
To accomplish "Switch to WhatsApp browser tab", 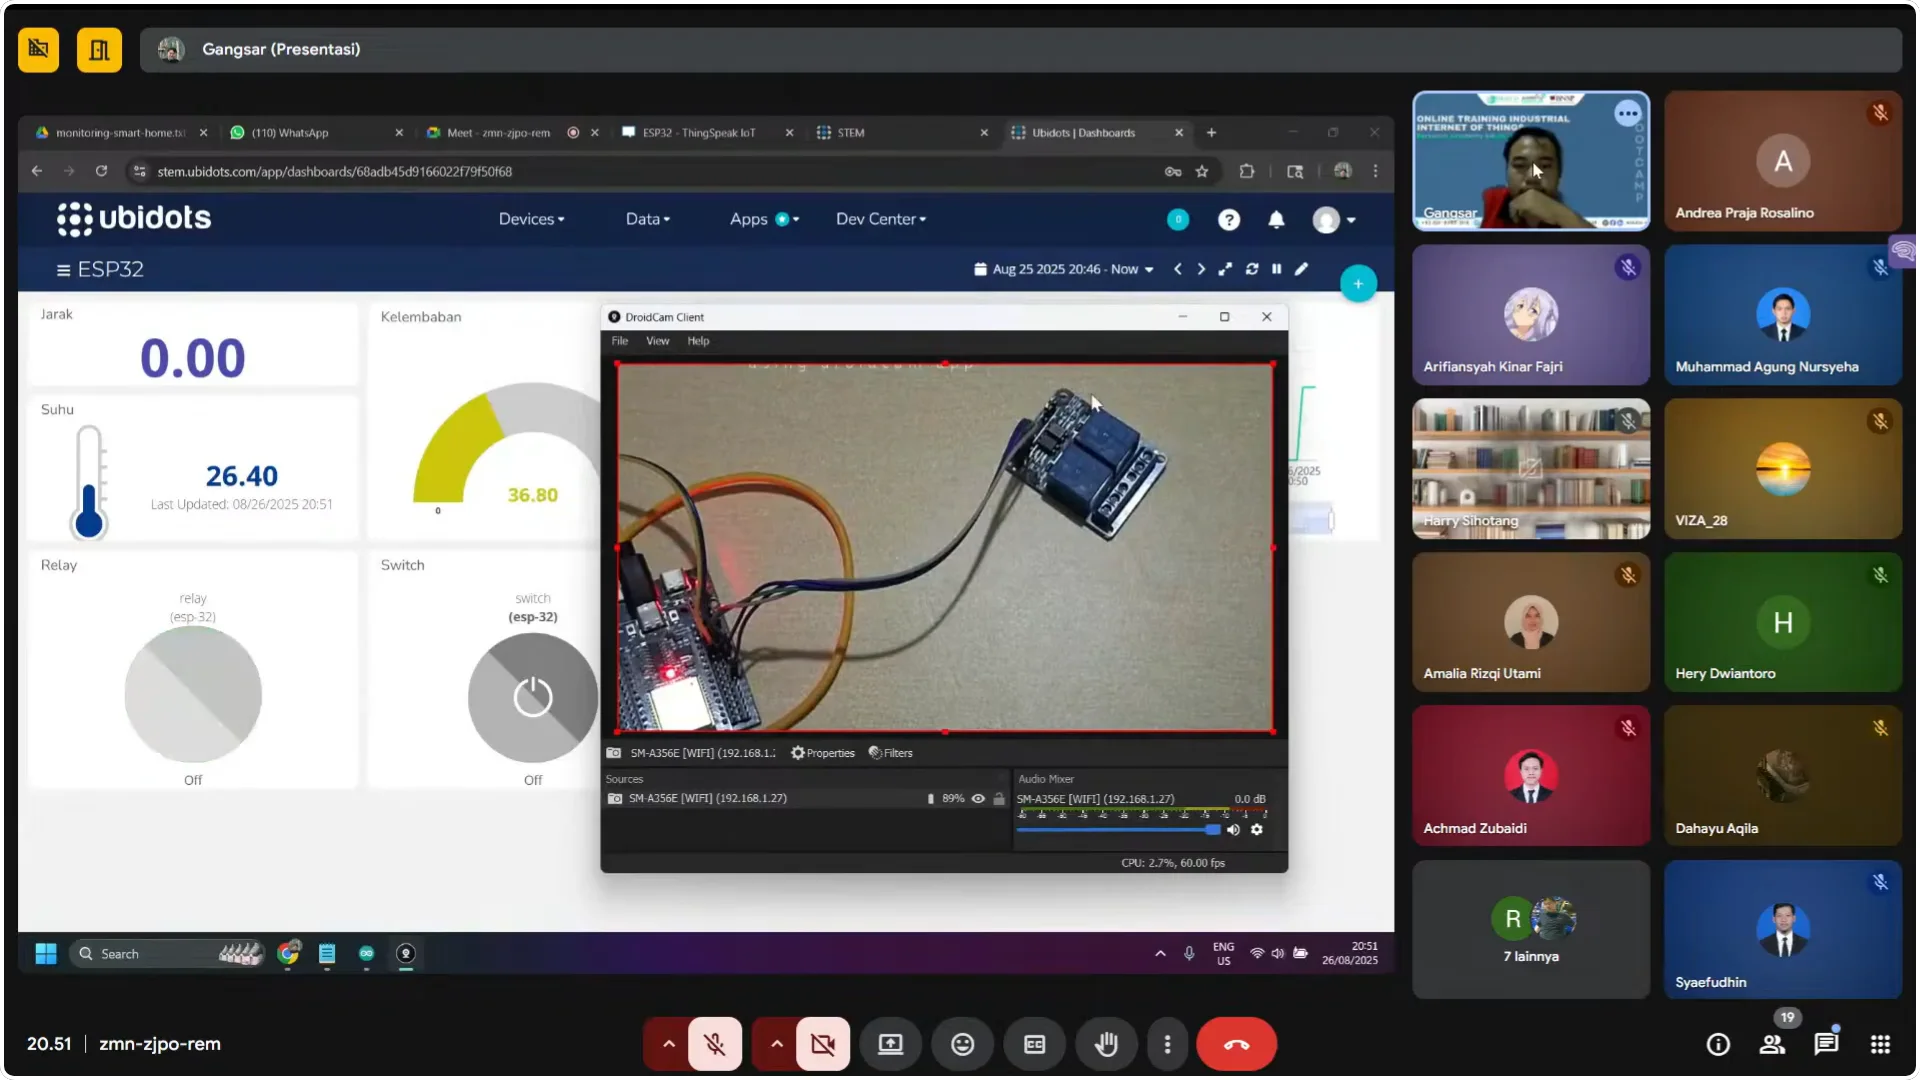I will tap(316, 133).
